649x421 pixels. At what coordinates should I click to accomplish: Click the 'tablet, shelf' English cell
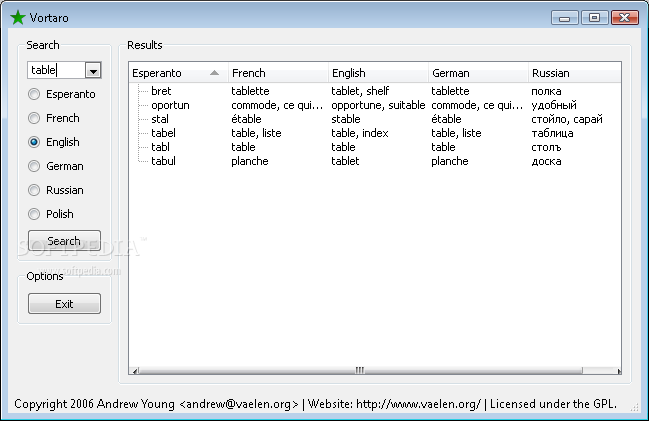point(360,91)
